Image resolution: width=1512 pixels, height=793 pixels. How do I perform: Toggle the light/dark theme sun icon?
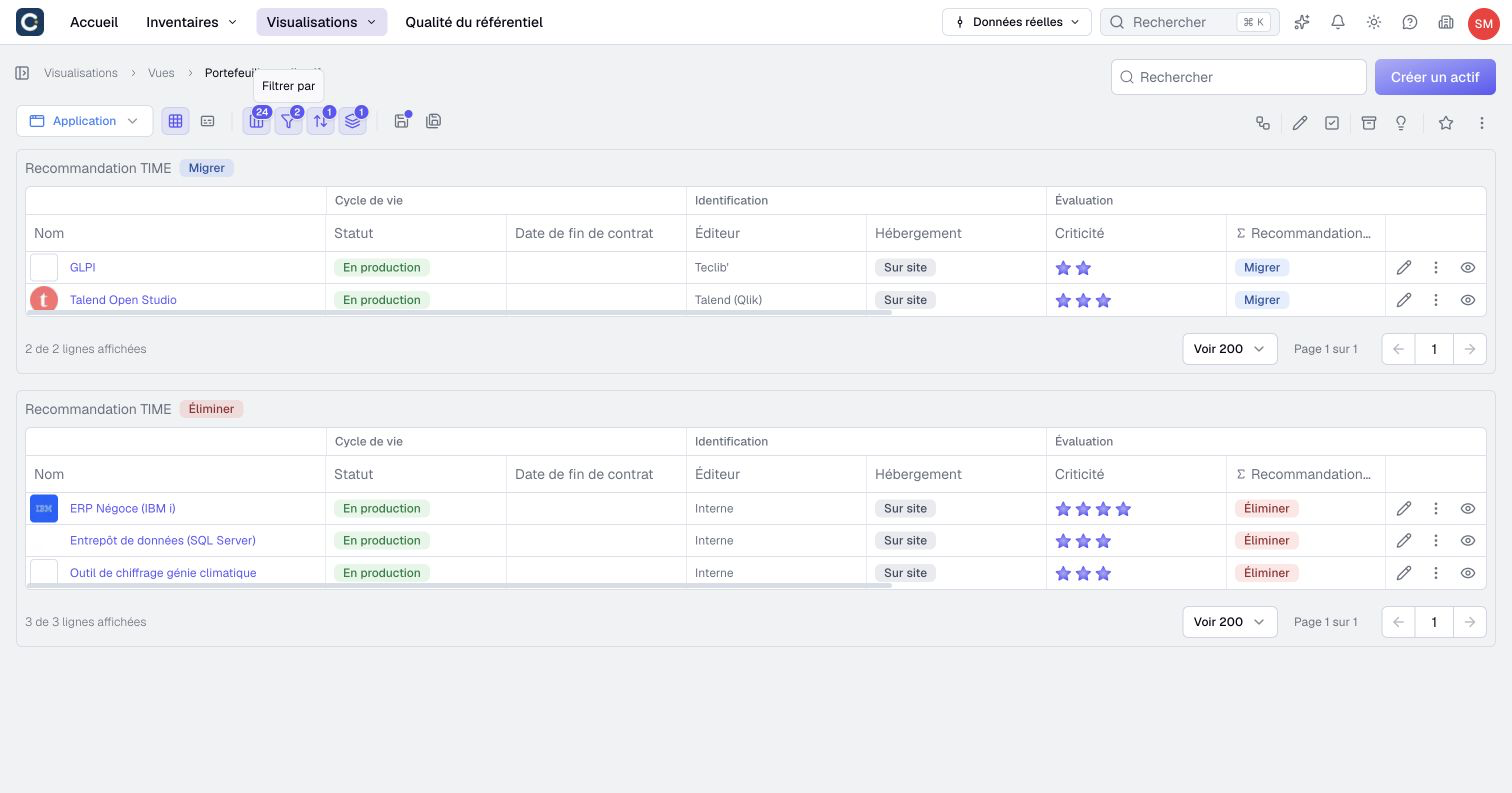click(x=1374, y=22)
